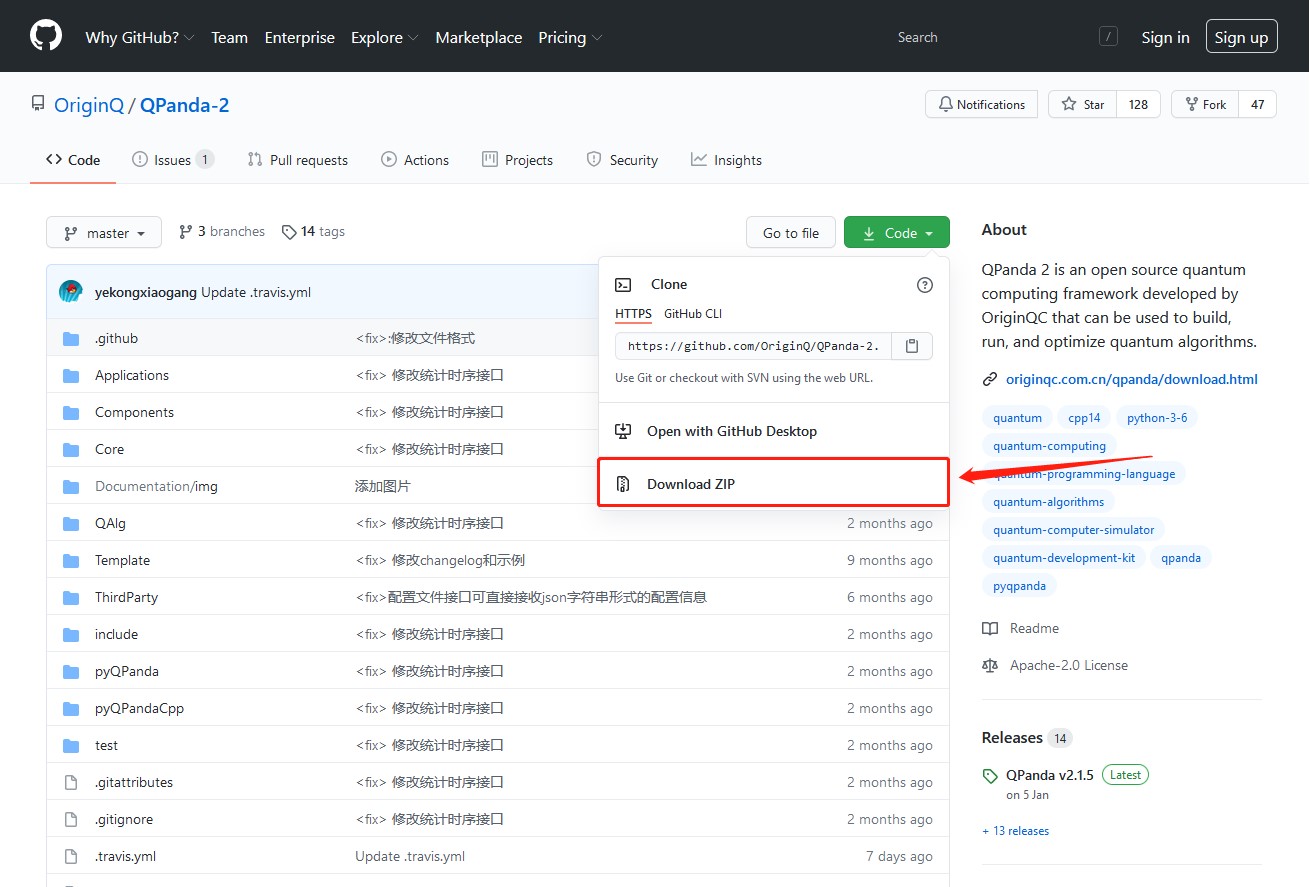This screenshot has width=1310, height=887.
Task: Click the Download ZIP file icon
Action: click(623, 484)
